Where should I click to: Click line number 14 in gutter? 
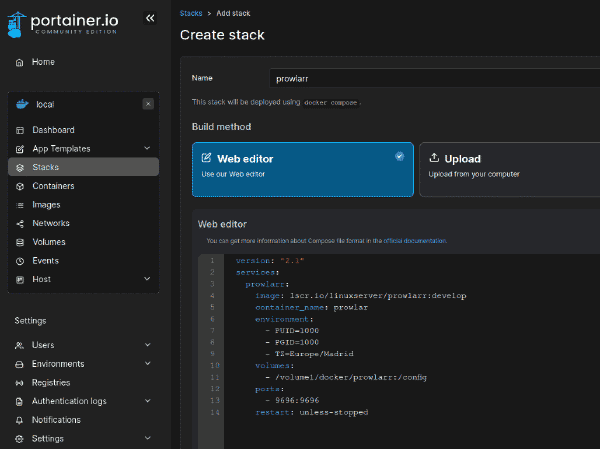click(x=215, y=412)
